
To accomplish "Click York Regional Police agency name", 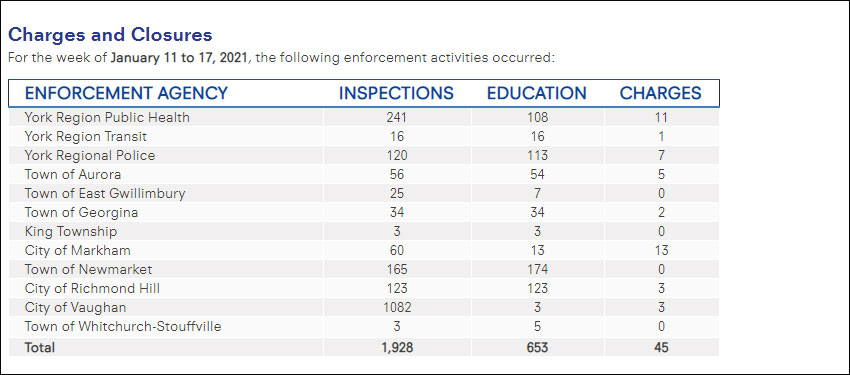I will pos(90,156).
